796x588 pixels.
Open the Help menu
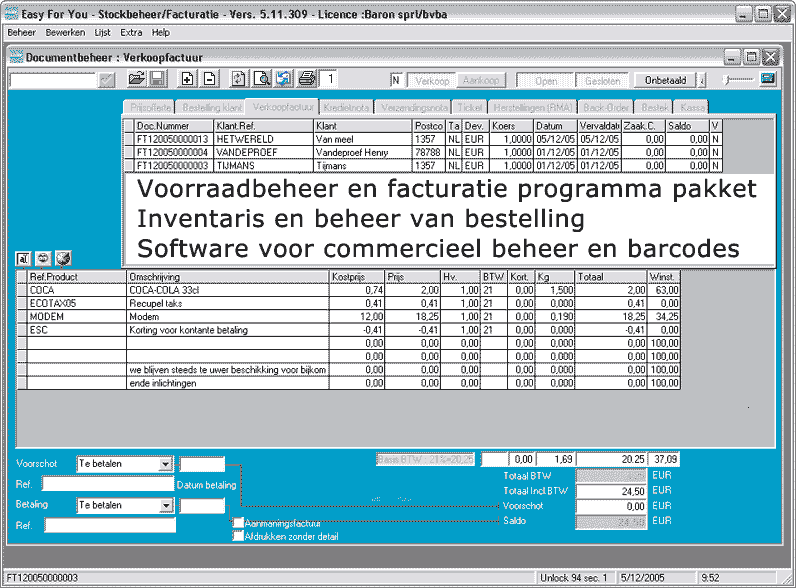point(160,32)
